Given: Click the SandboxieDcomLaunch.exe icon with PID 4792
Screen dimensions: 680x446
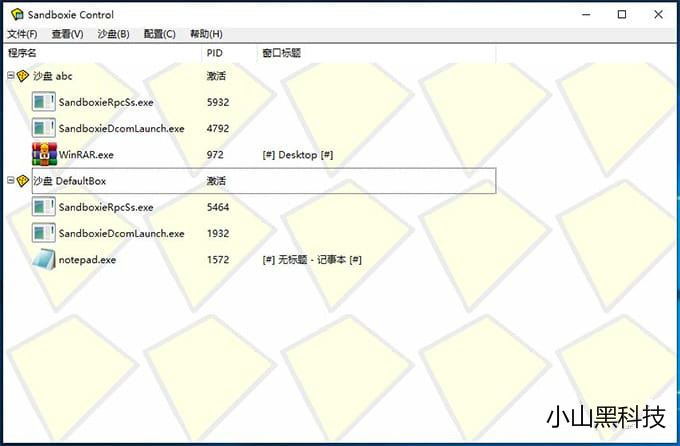Looking at the screenshot, I should 44,128.
